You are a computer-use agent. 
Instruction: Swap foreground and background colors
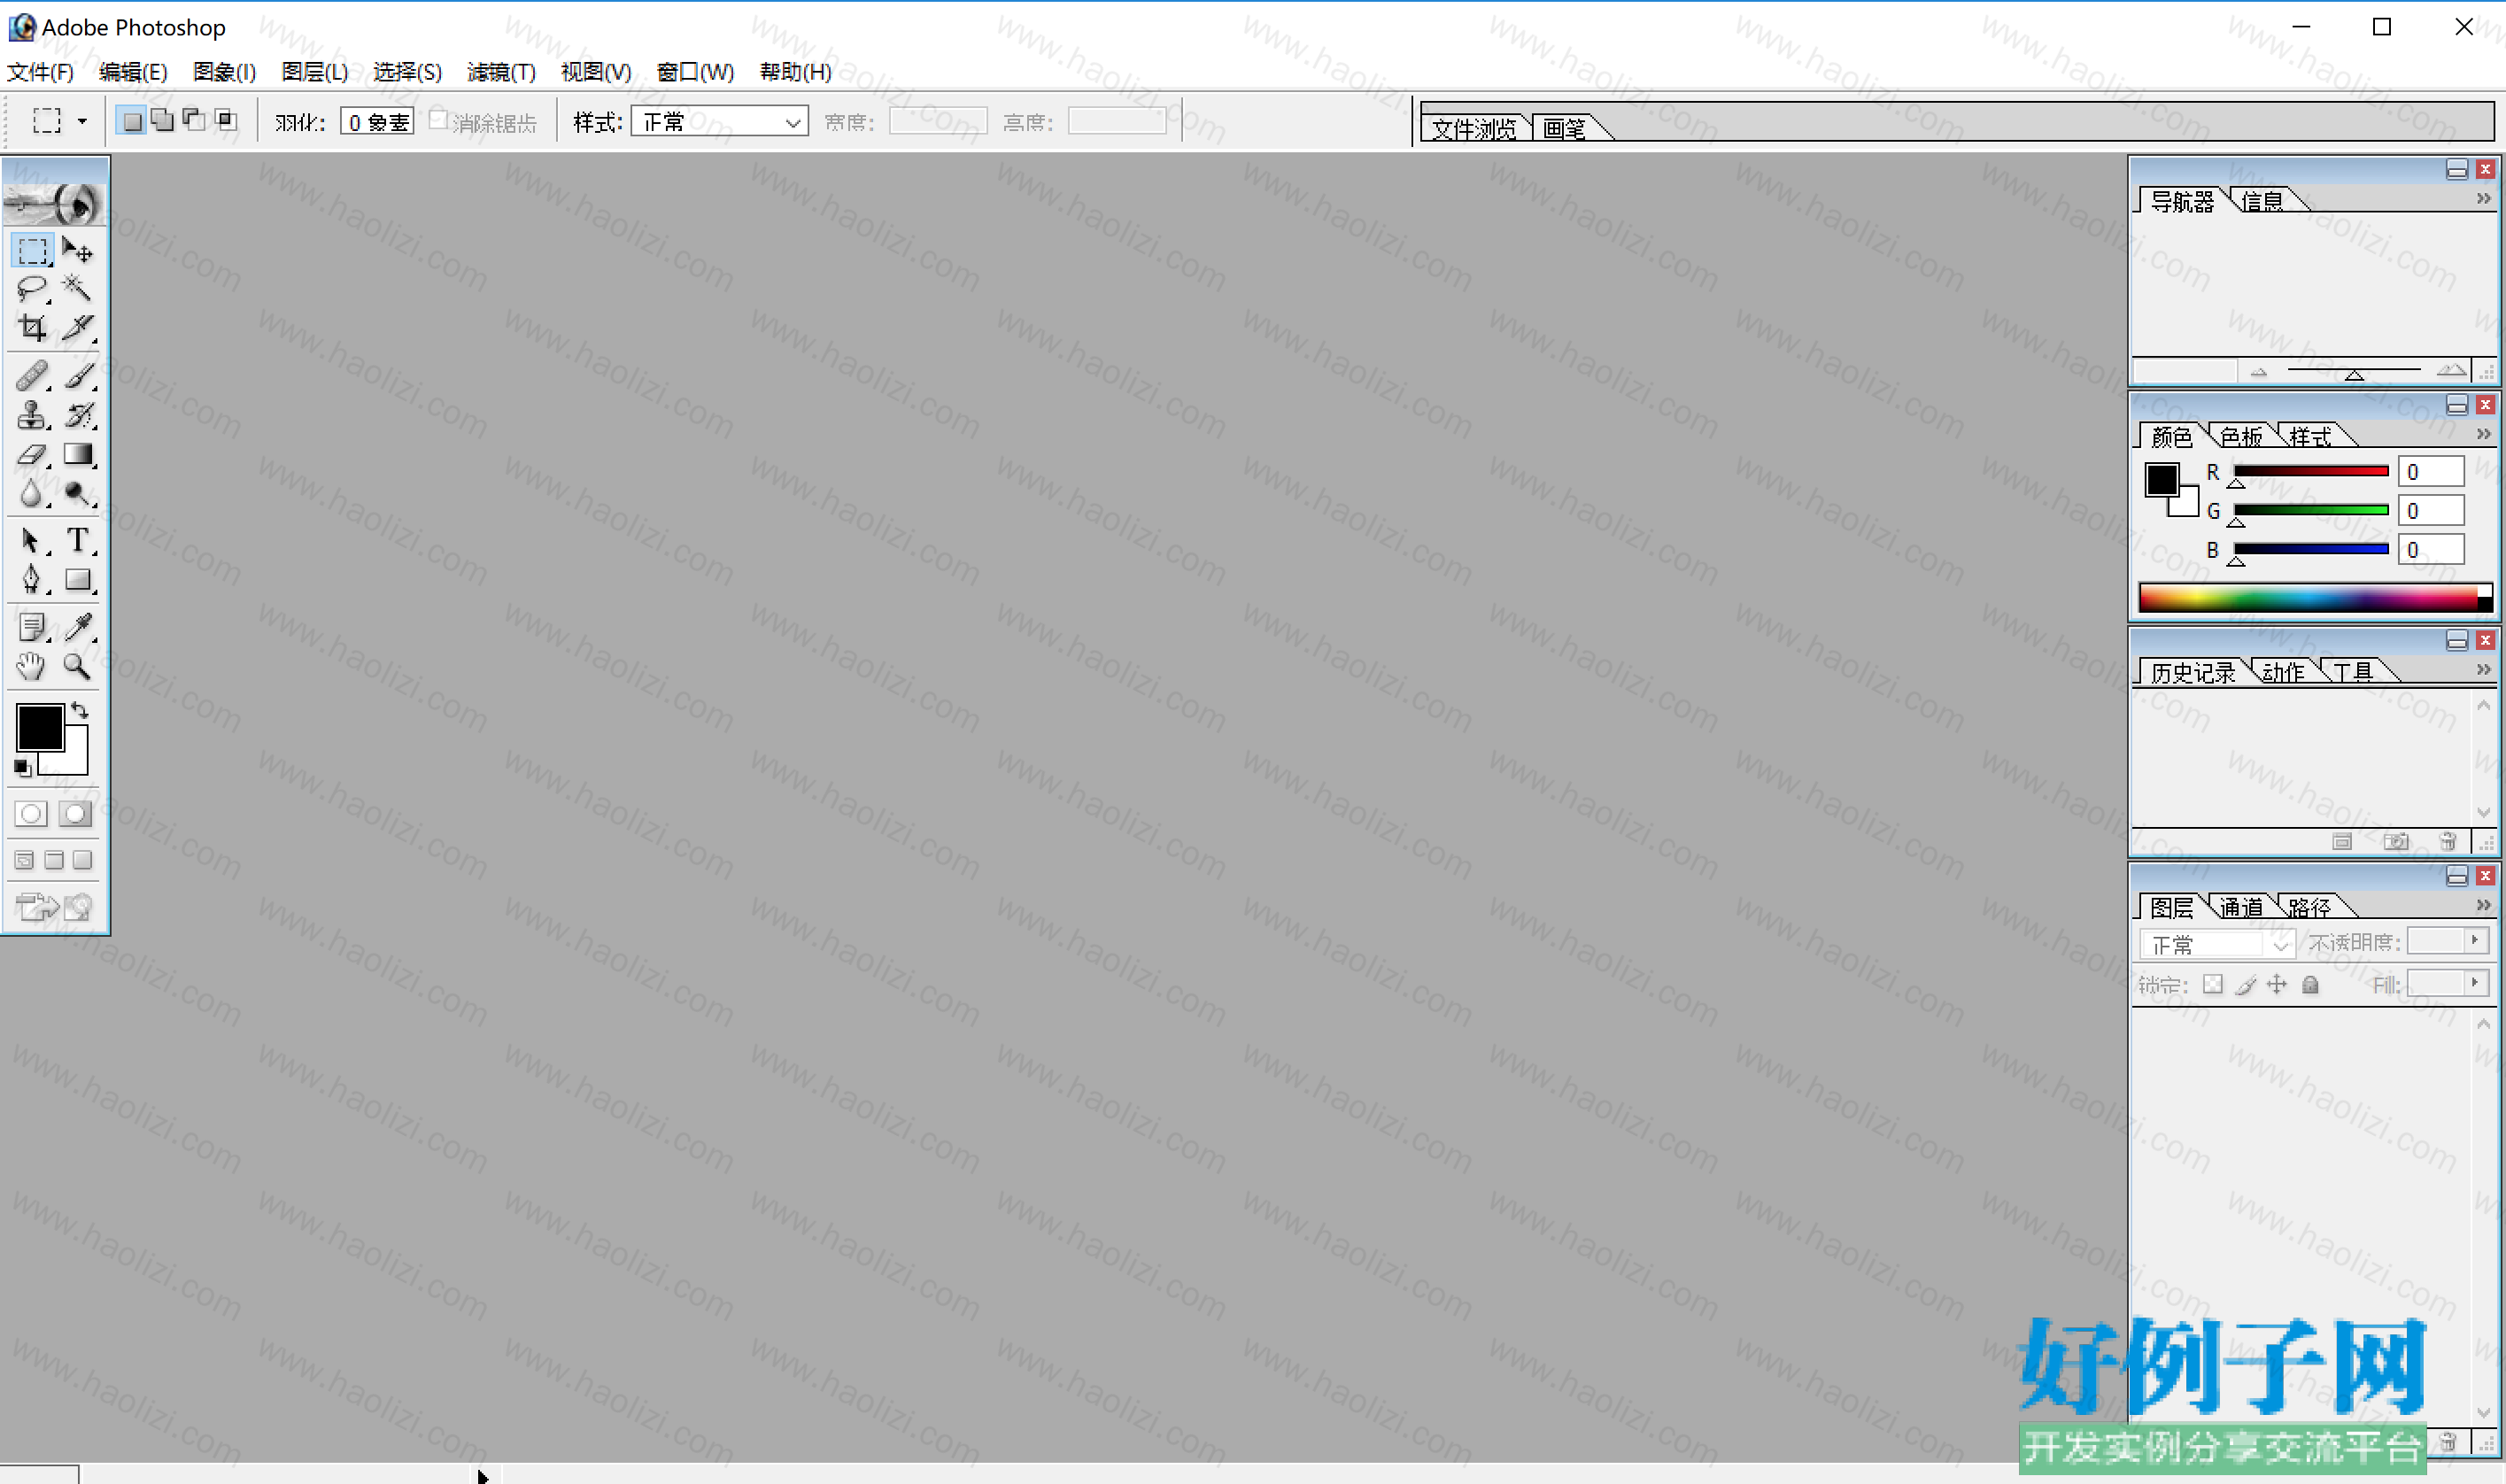click(x=80, y=711)
